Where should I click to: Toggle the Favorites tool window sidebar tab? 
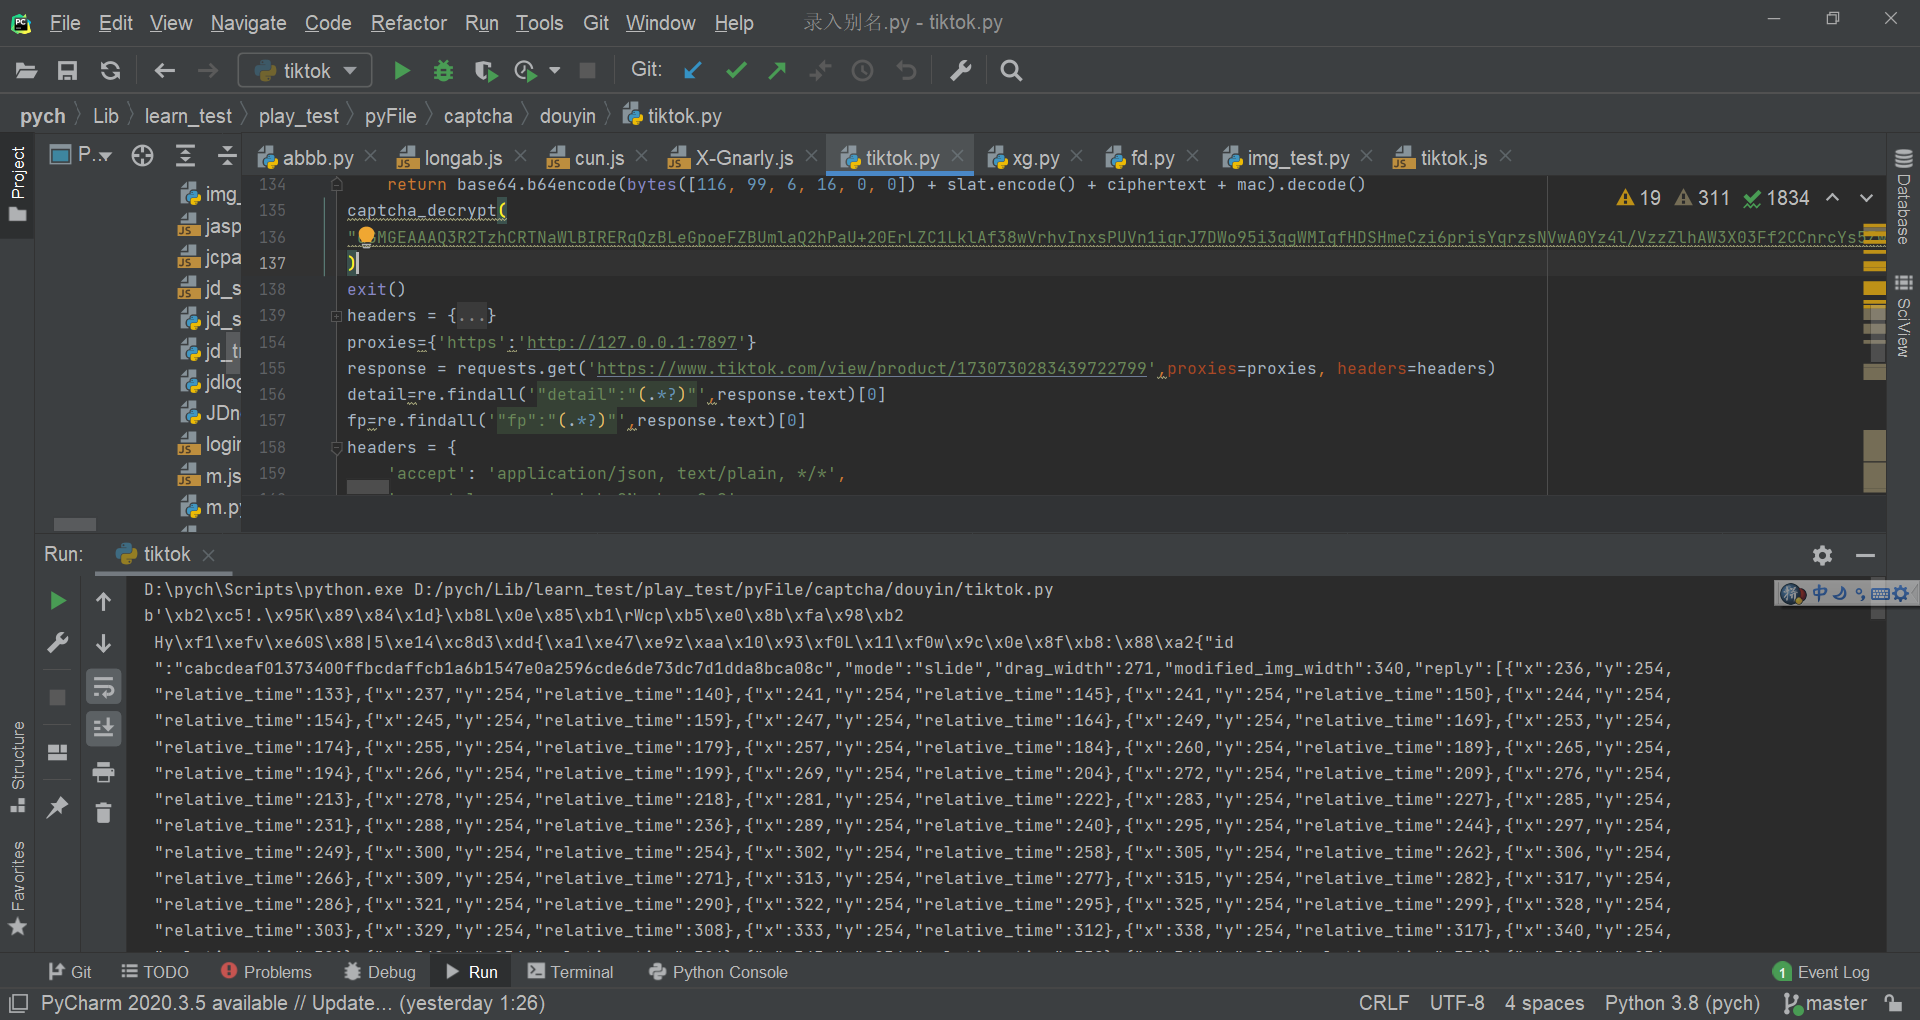click(18, 888)
